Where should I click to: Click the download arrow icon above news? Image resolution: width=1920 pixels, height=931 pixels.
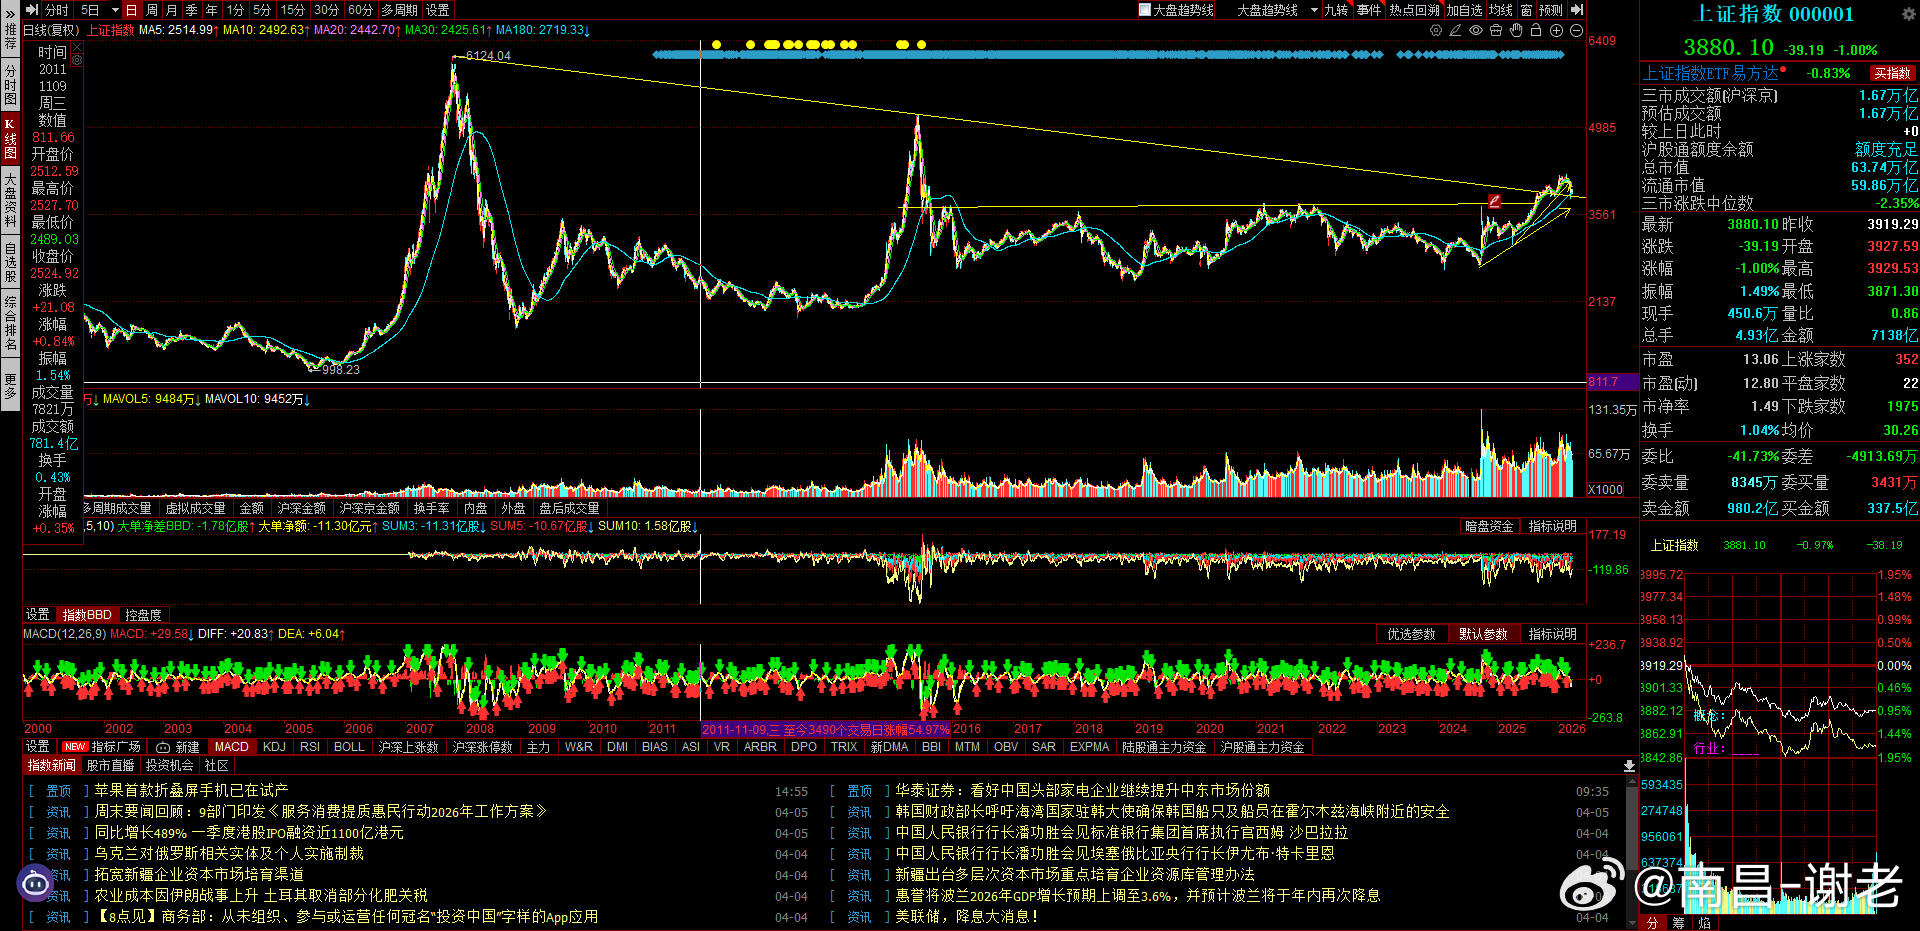coord(1629,765)
